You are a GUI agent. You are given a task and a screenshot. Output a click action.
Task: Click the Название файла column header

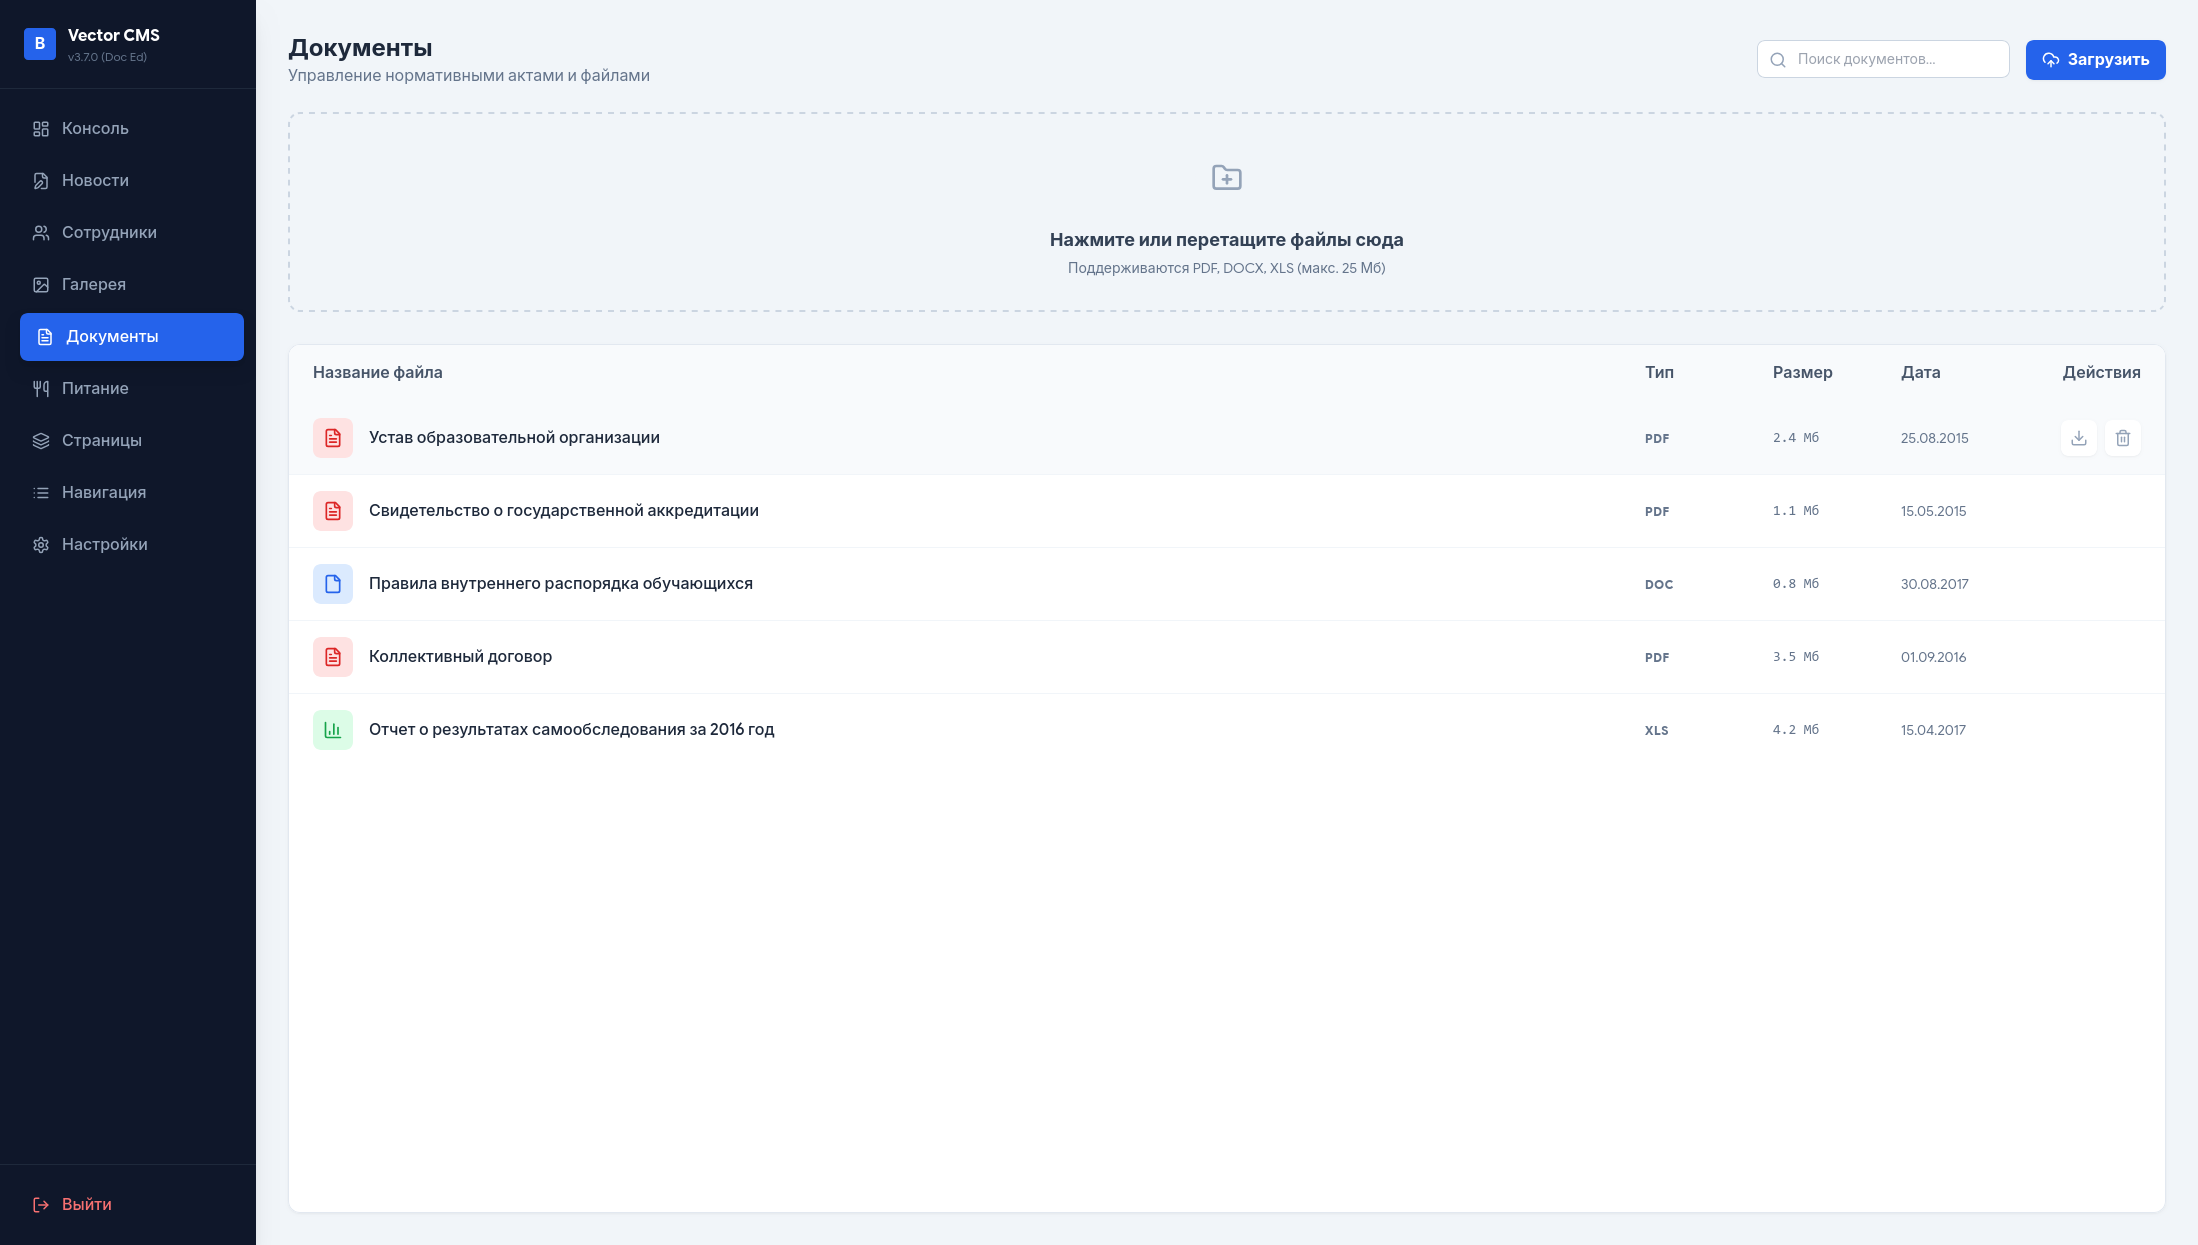pyautogui.click(x=377, y=372)
